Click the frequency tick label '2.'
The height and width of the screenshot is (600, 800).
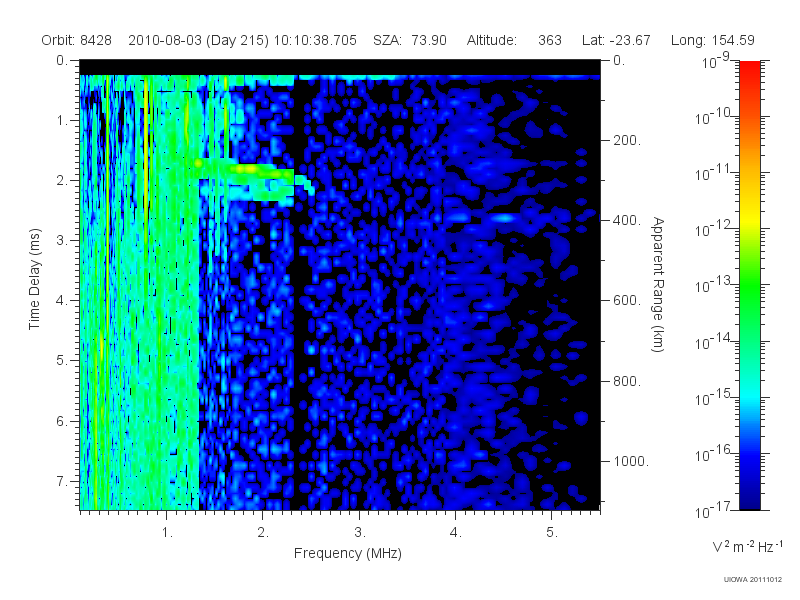point(263,533)
